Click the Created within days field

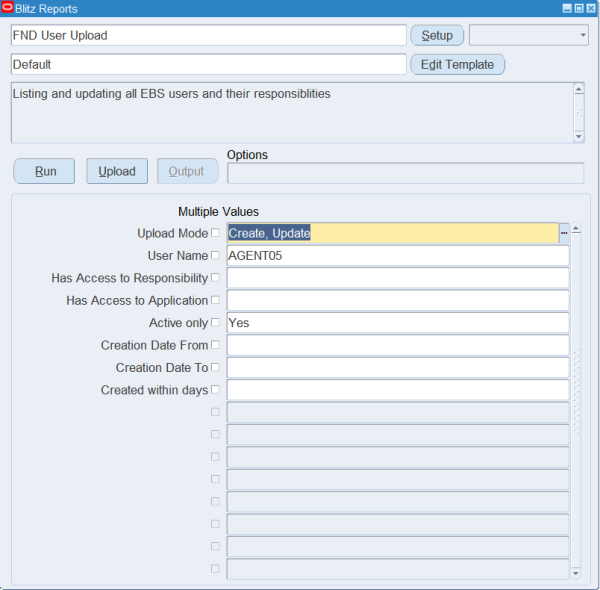[x=398, y=390]
